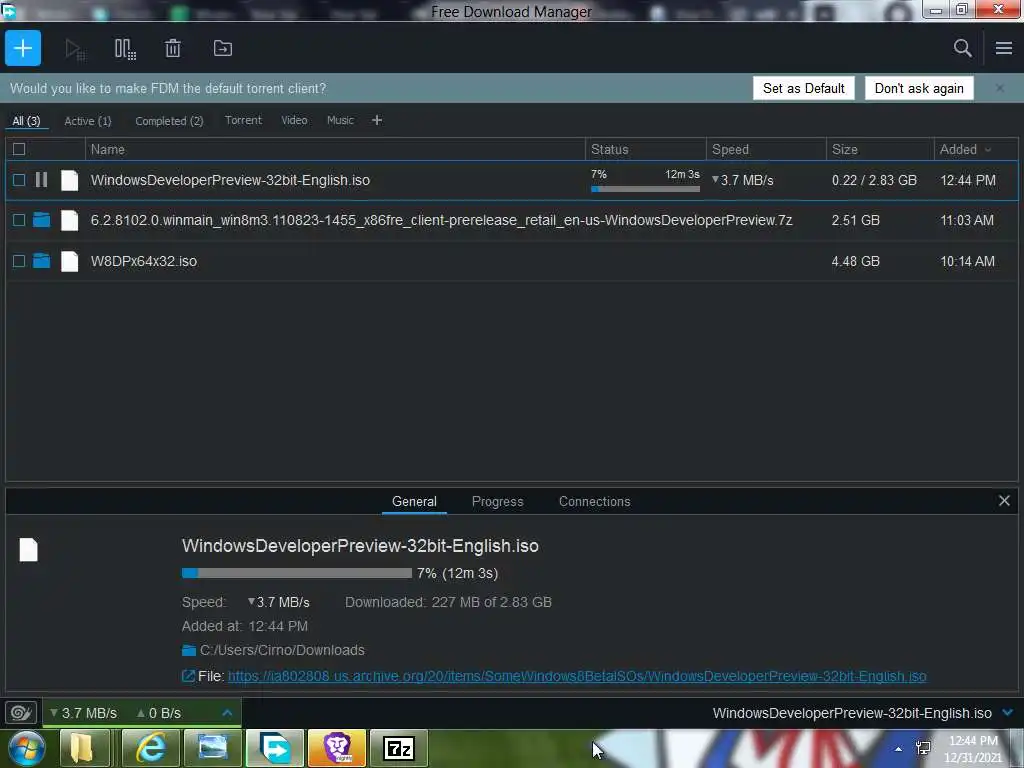The height and width of the screenshot is (768, 1024).
Task: Open the search magnifier
Action: 962,48
